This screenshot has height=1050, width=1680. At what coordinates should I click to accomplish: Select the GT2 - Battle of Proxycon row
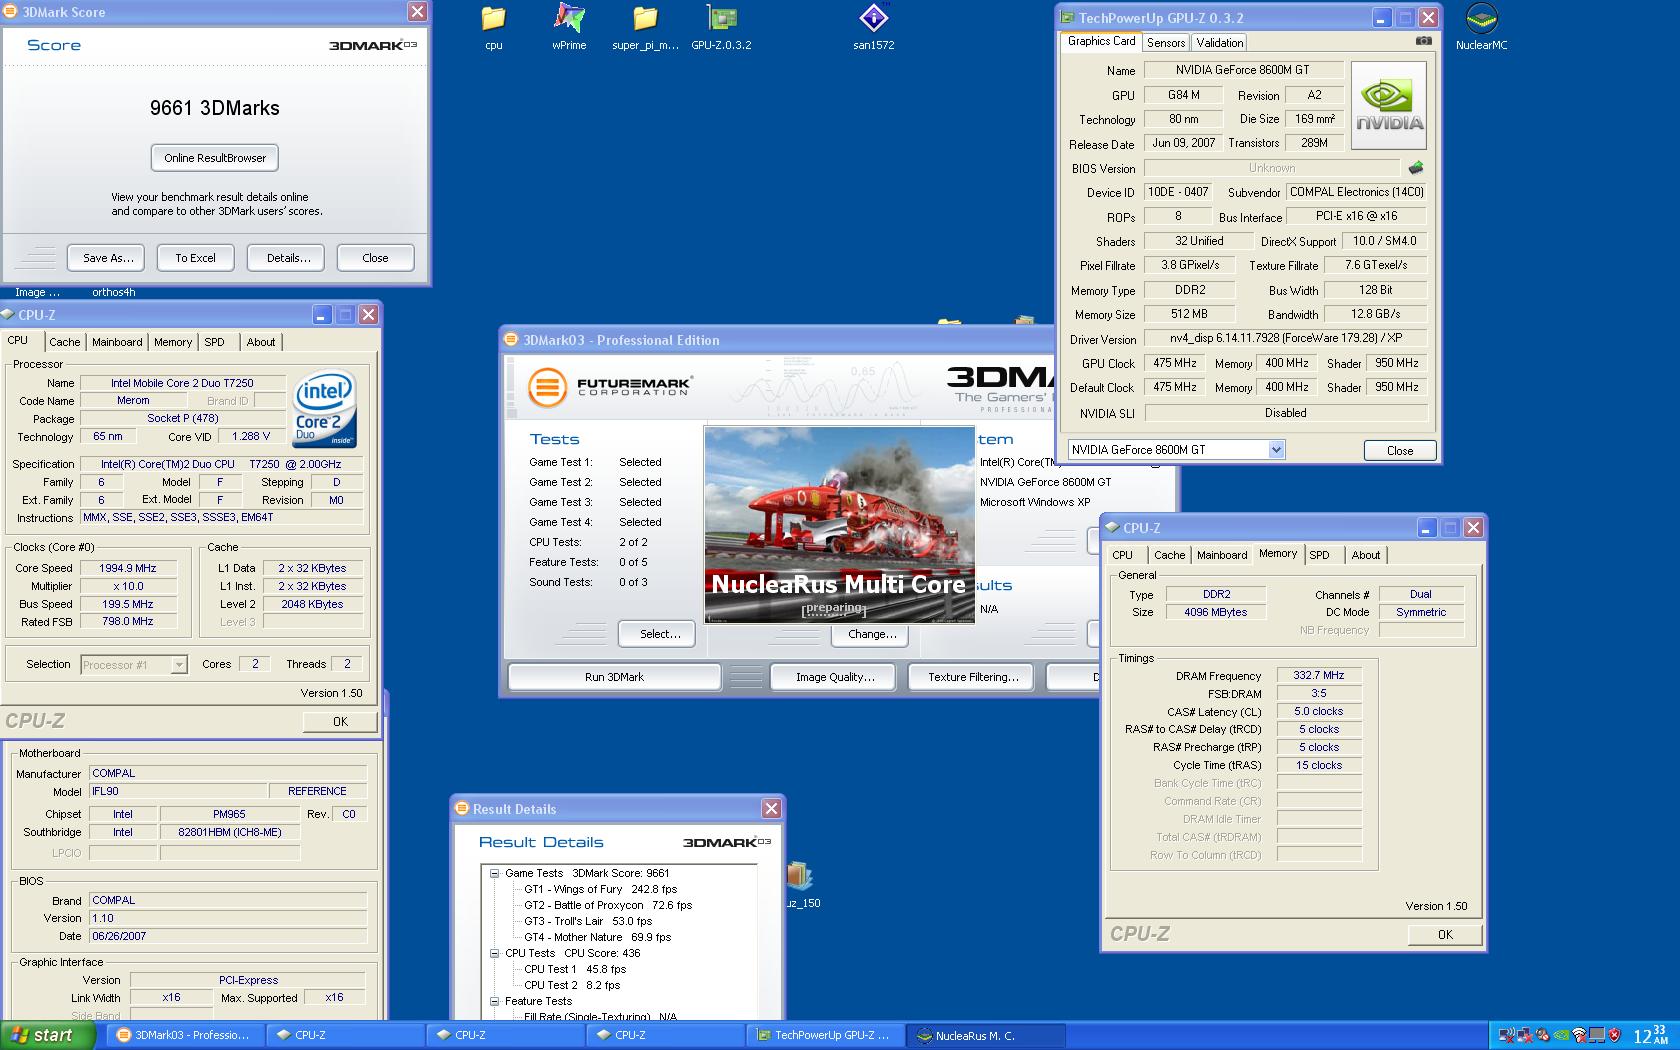click(608, 905)
